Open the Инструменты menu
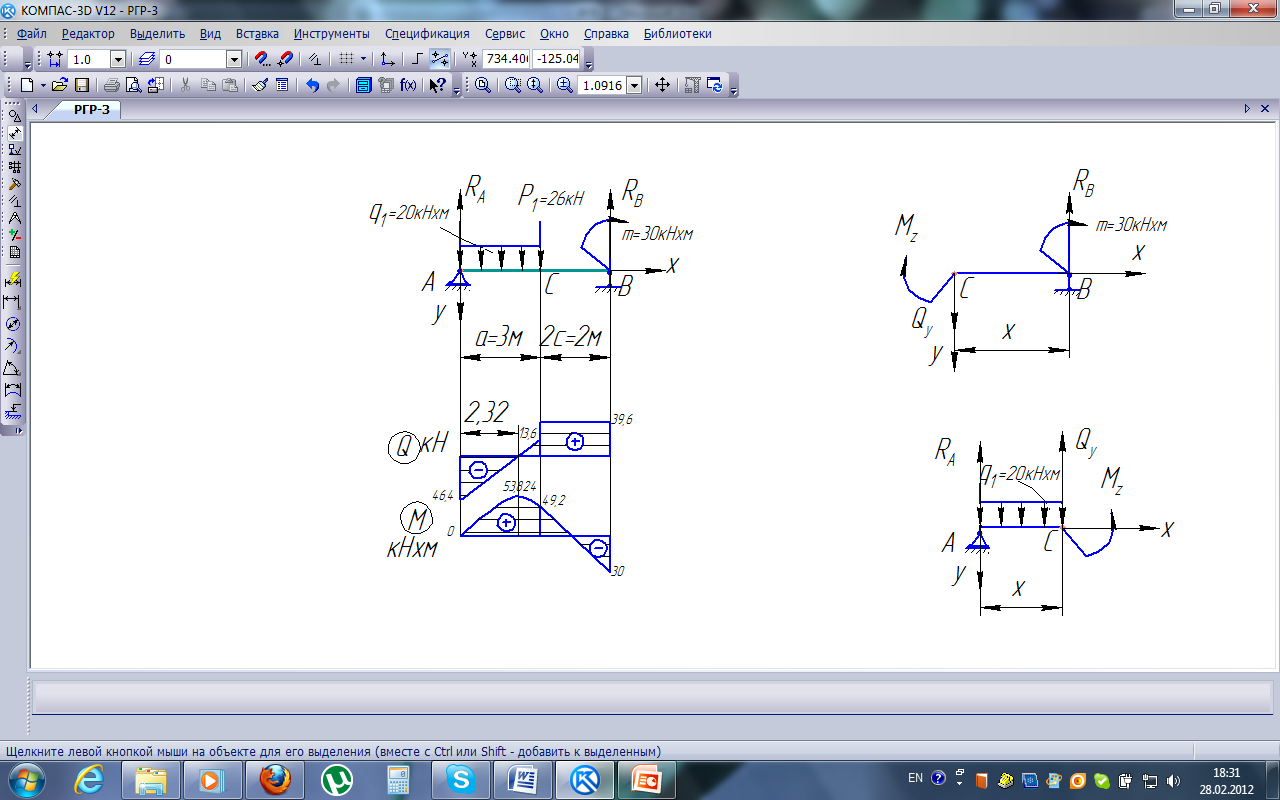Viewport: 1280px width, 800px height. pyautogui.click(x=332, y=33)
